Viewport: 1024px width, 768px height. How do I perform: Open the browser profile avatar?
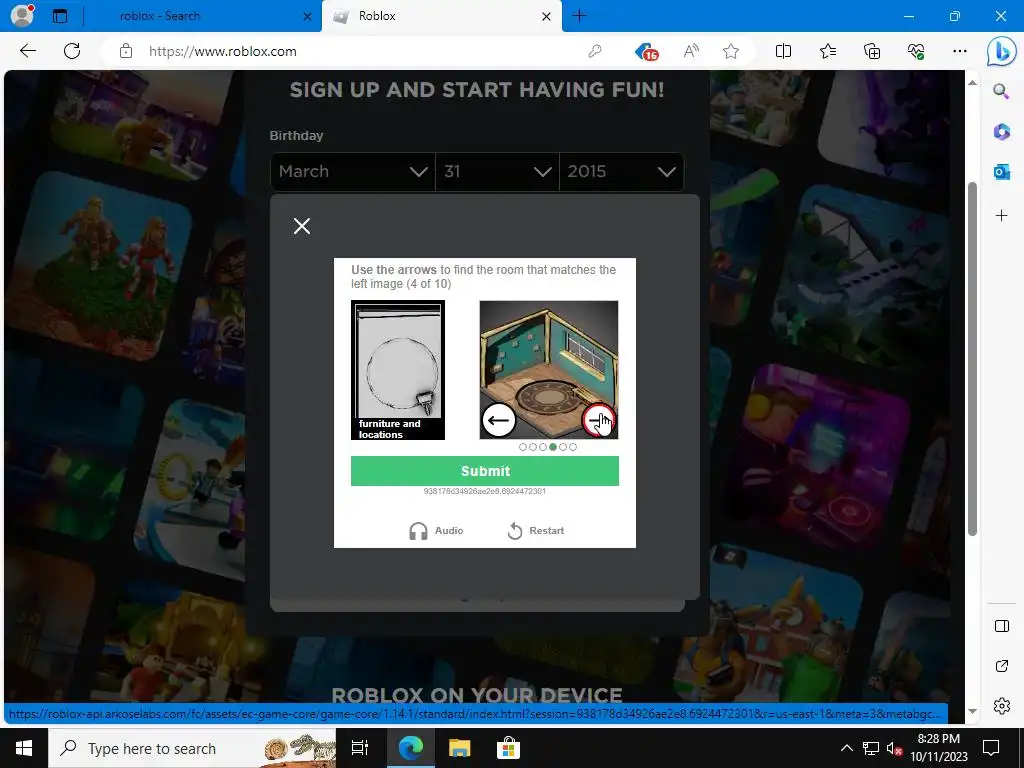22,16
